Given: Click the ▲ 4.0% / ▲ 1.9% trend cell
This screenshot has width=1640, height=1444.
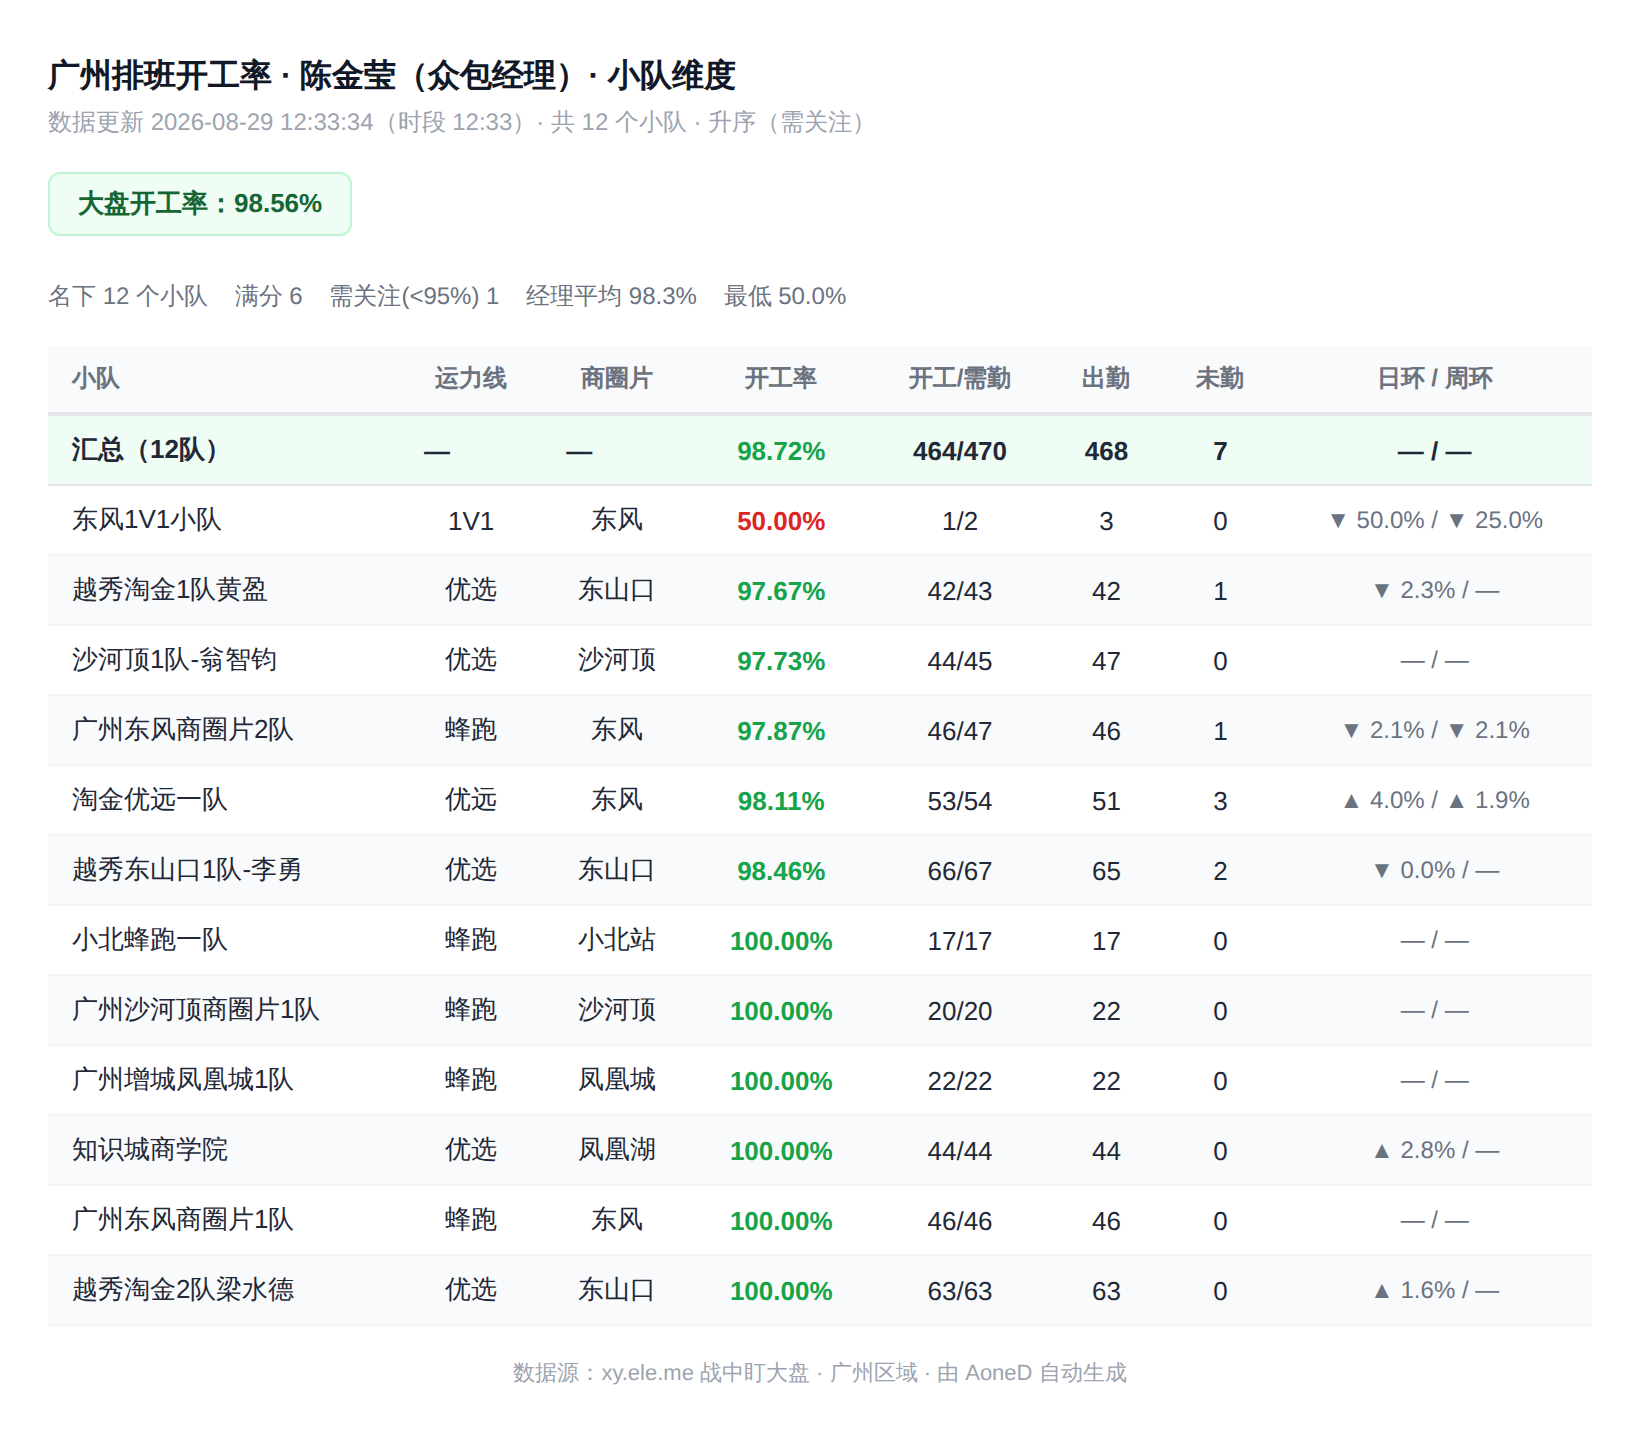Looking at the screenshot, I should click(x=1435, y=800).
